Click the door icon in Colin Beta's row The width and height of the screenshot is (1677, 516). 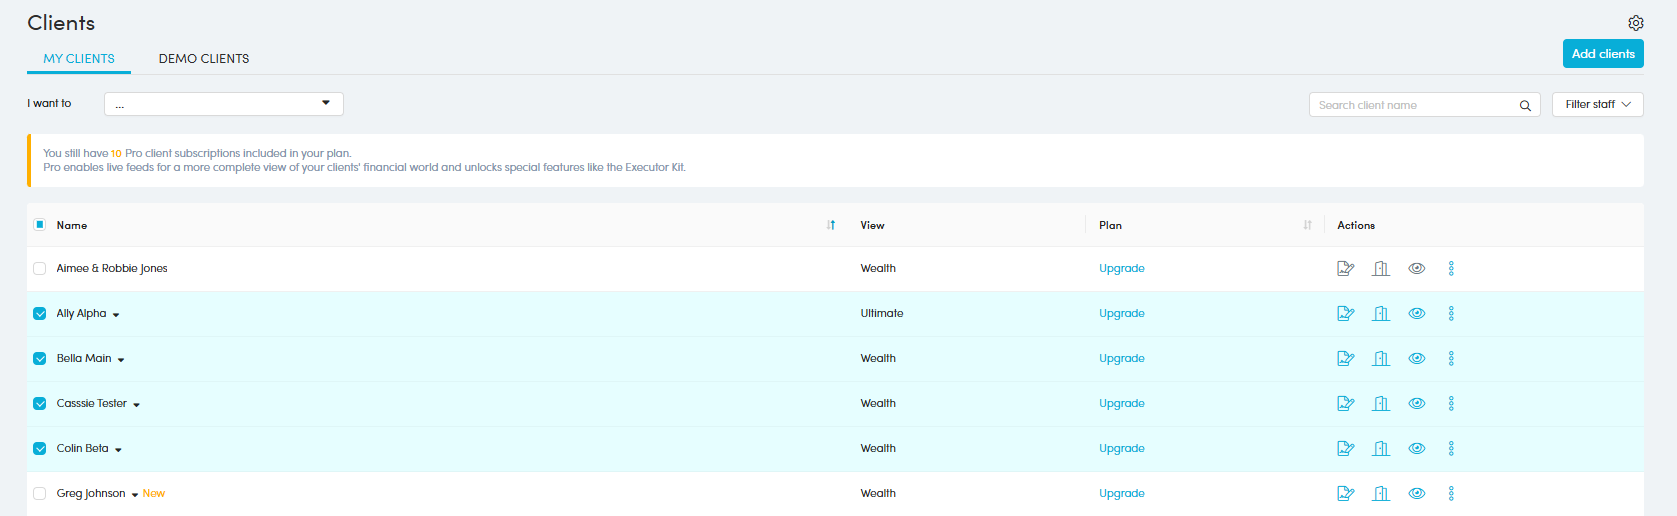(1381, 448)
